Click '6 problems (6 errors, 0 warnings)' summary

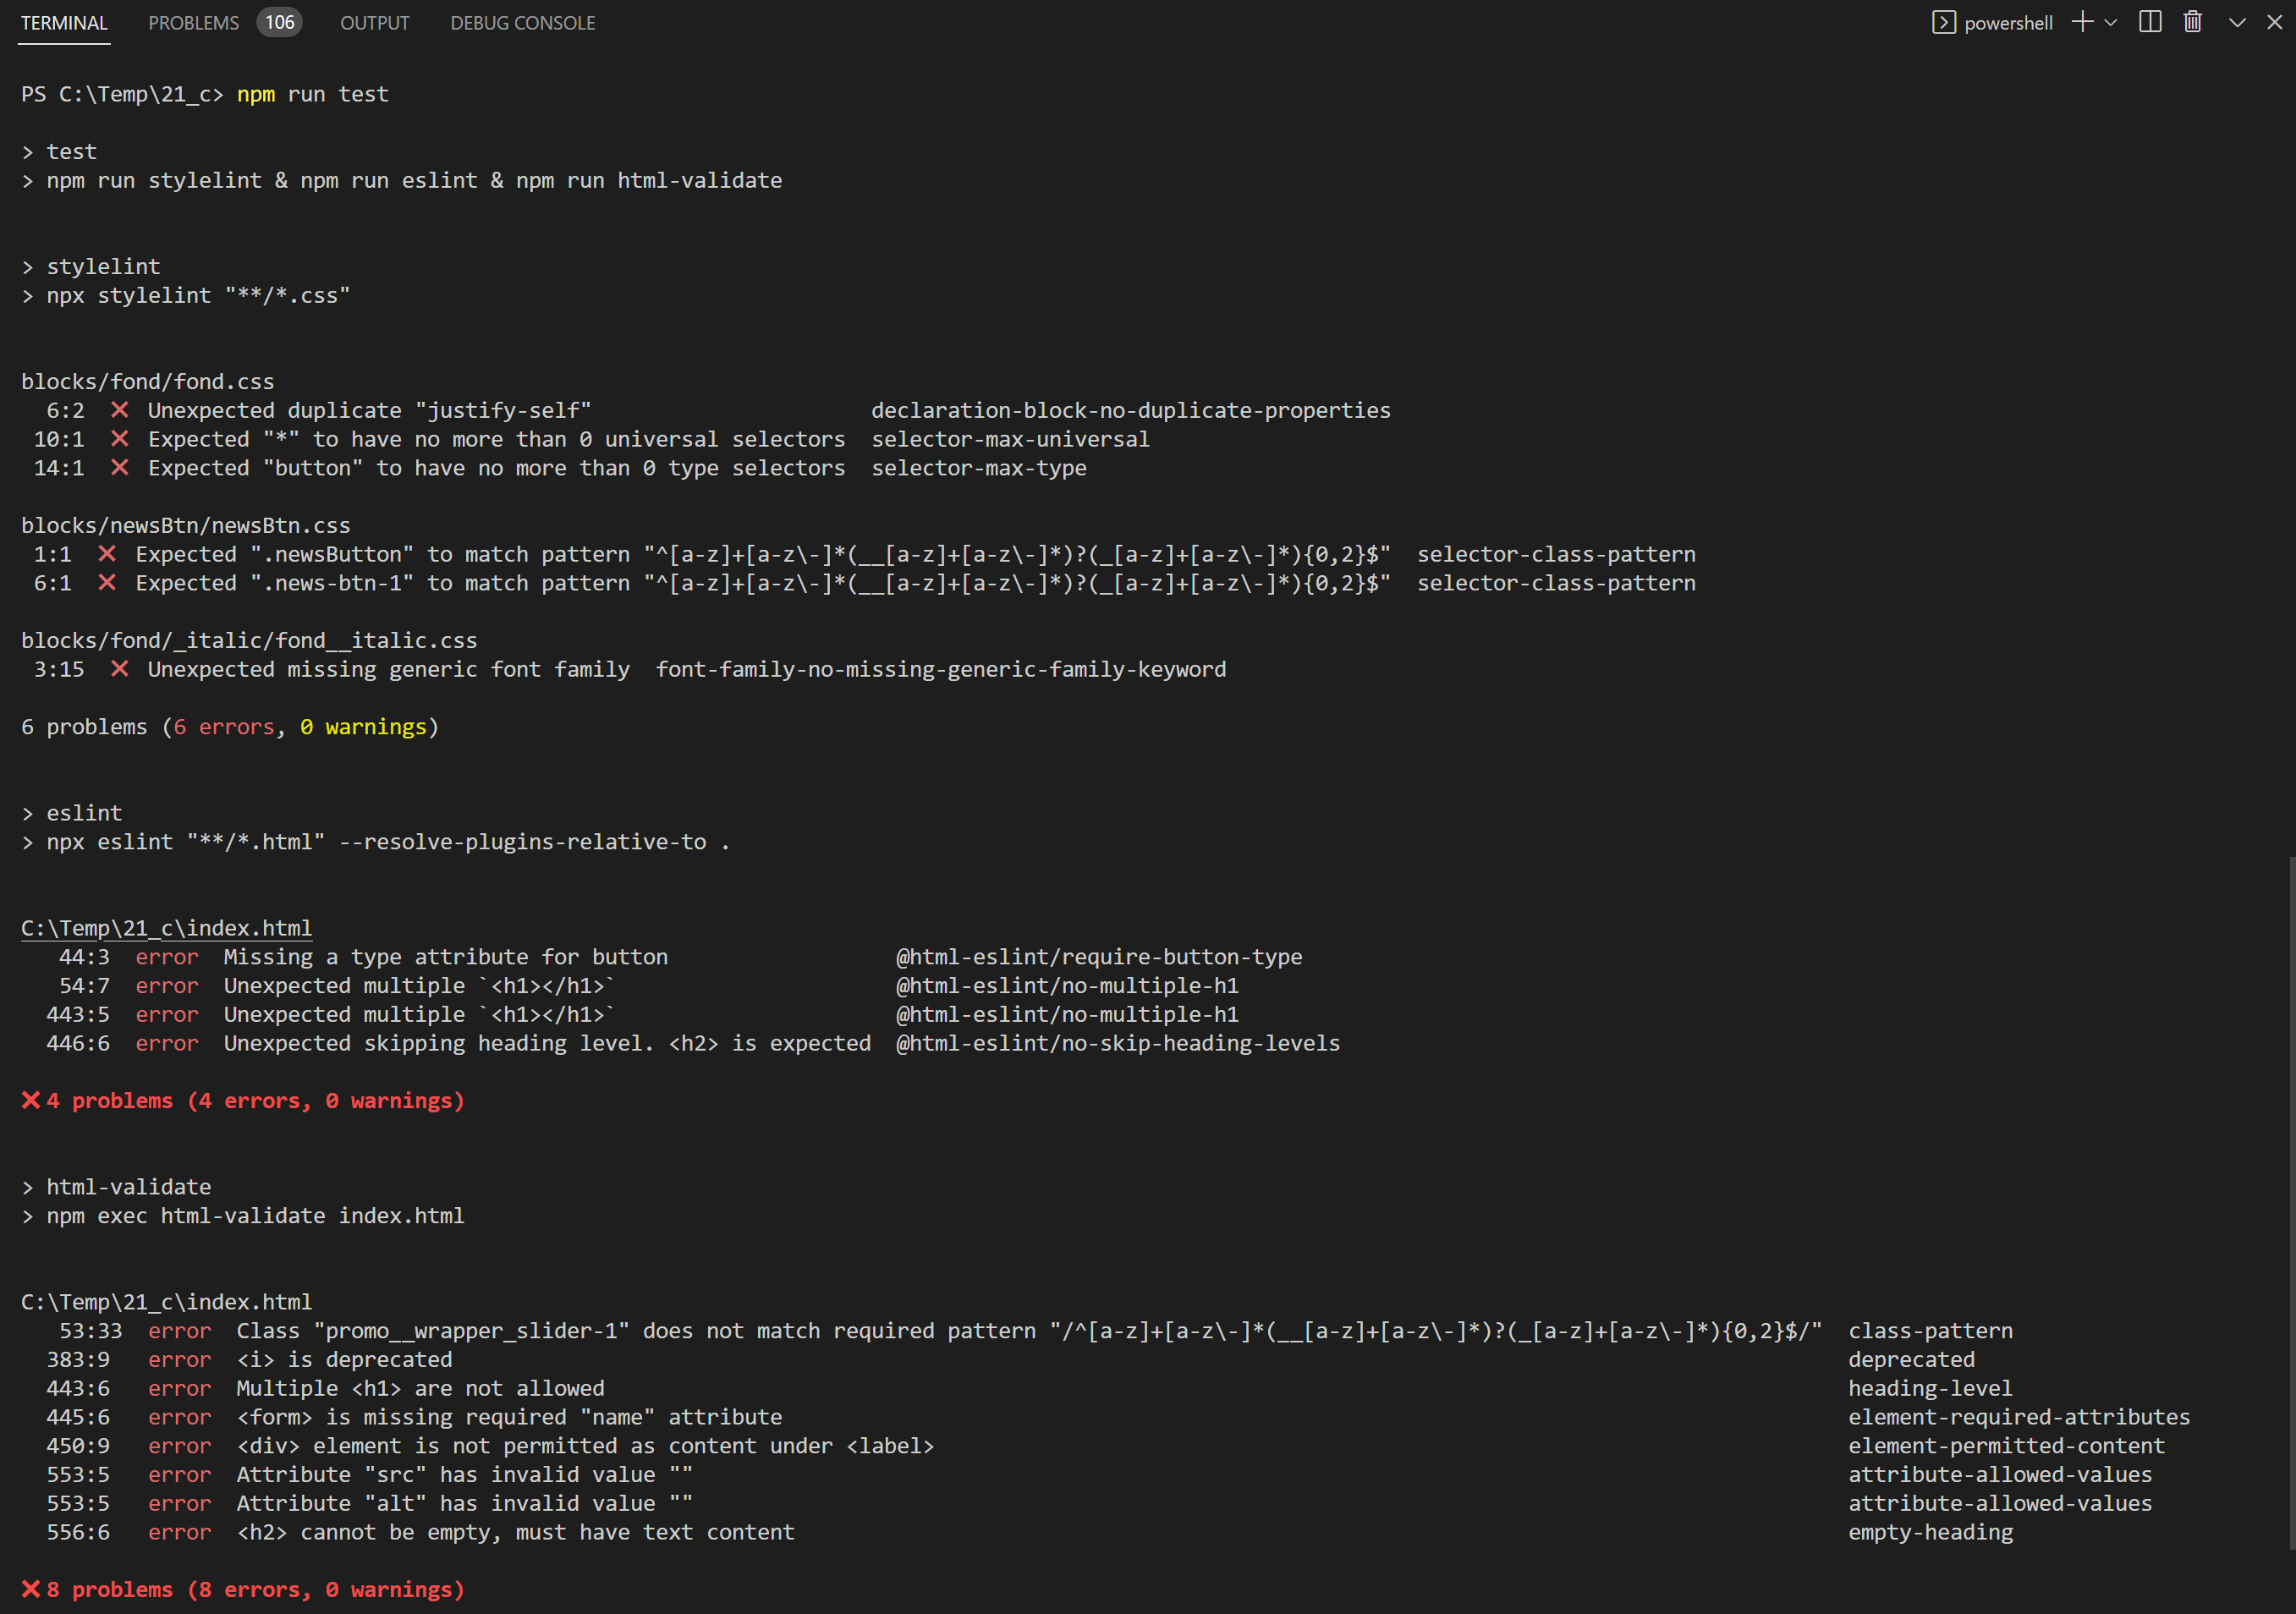click(230, 727)
